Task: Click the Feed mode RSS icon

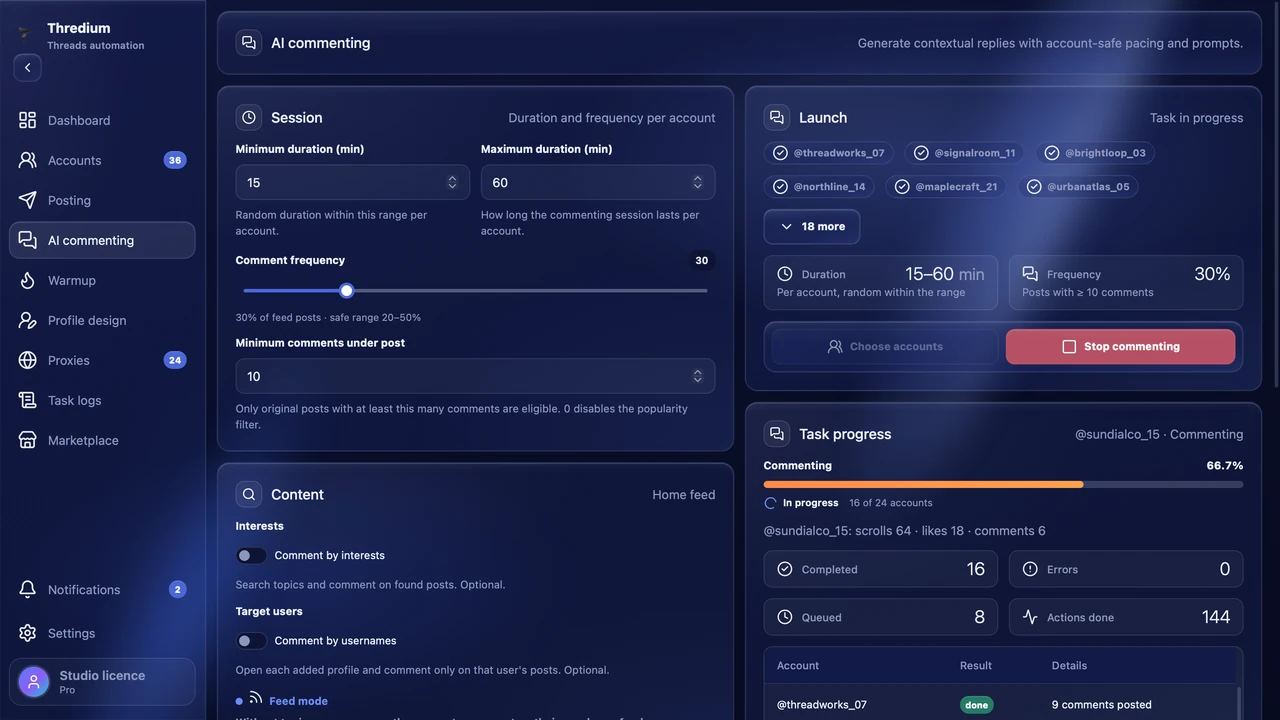Action: 256,698
